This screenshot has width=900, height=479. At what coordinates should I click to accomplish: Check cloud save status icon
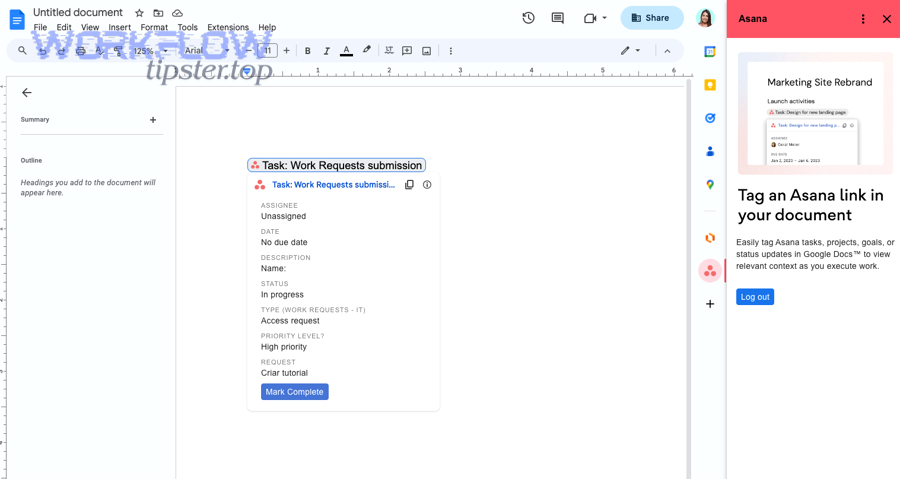tap(177, 13)
